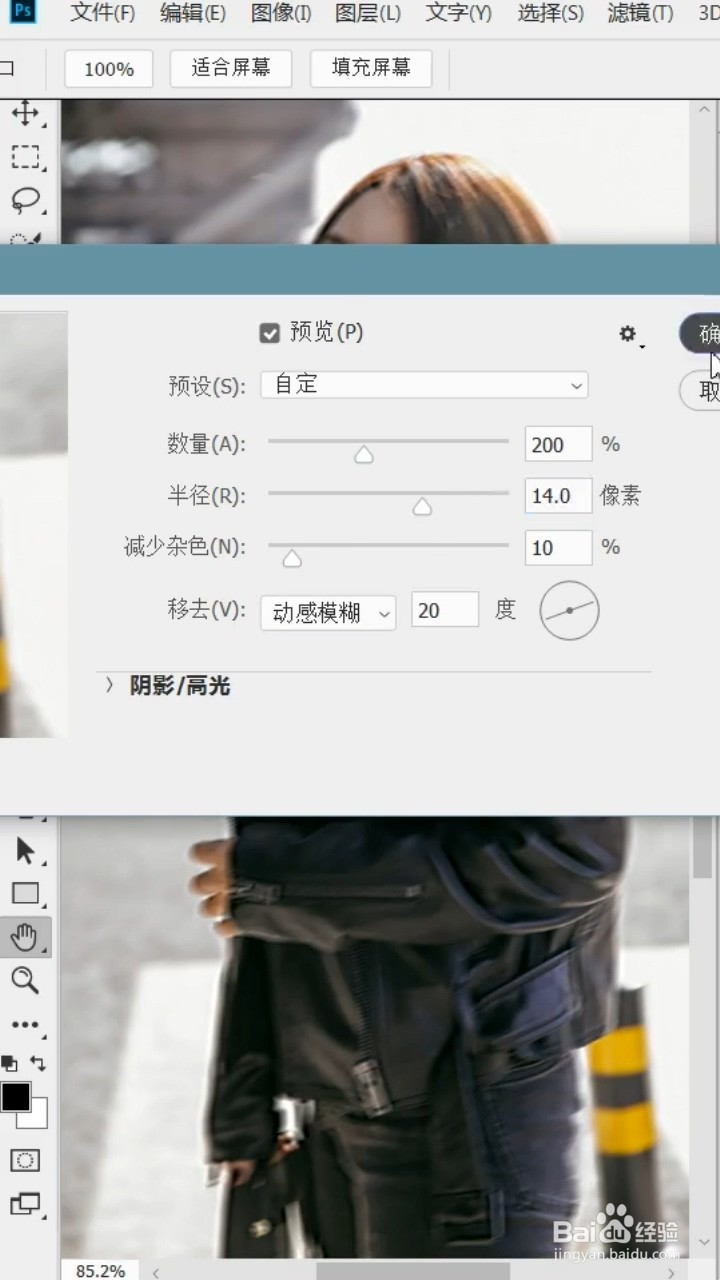Open the 移去(V) 动感模糊 dropdown
The image size is (720, 1280).
328,613
